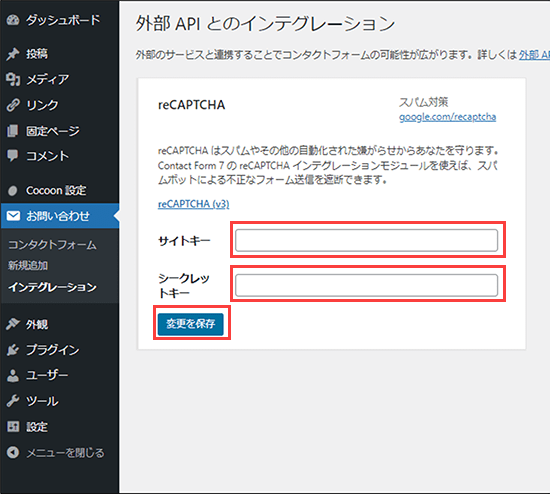Viewport: 550px width, 494px height.
Task: Select the インテグレーション submenu item
Action: [52, 287]
